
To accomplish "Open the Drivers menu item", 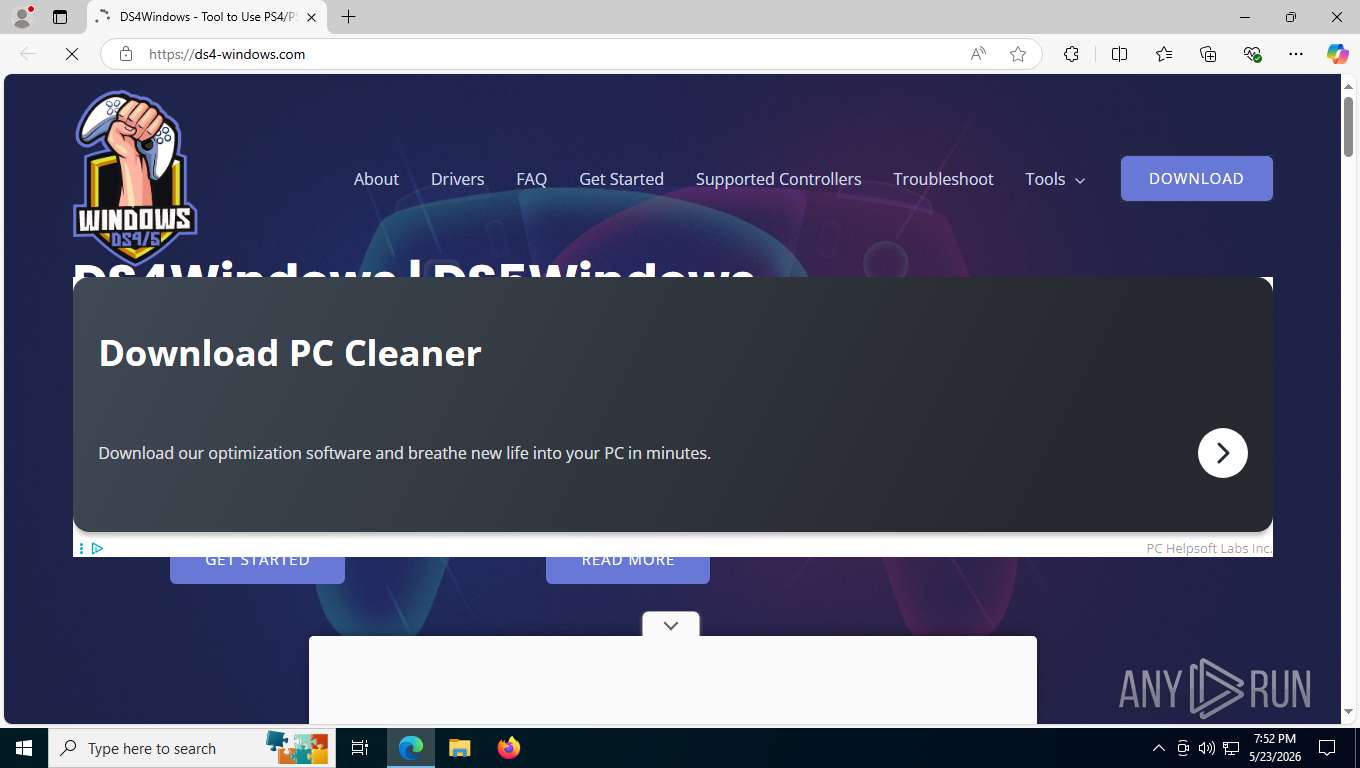I will 457,179.
